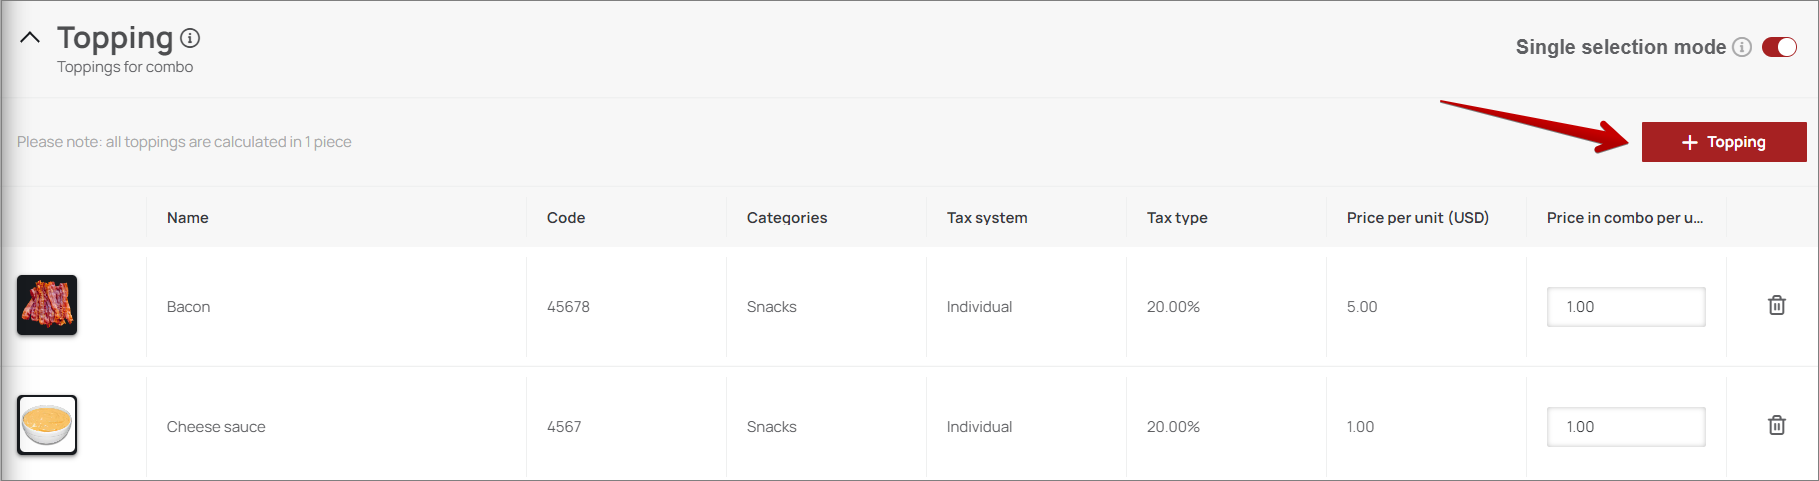Collapse the Topping section chevron
Viewport: 1819px width, 481px height.
(x=30, y=38)
